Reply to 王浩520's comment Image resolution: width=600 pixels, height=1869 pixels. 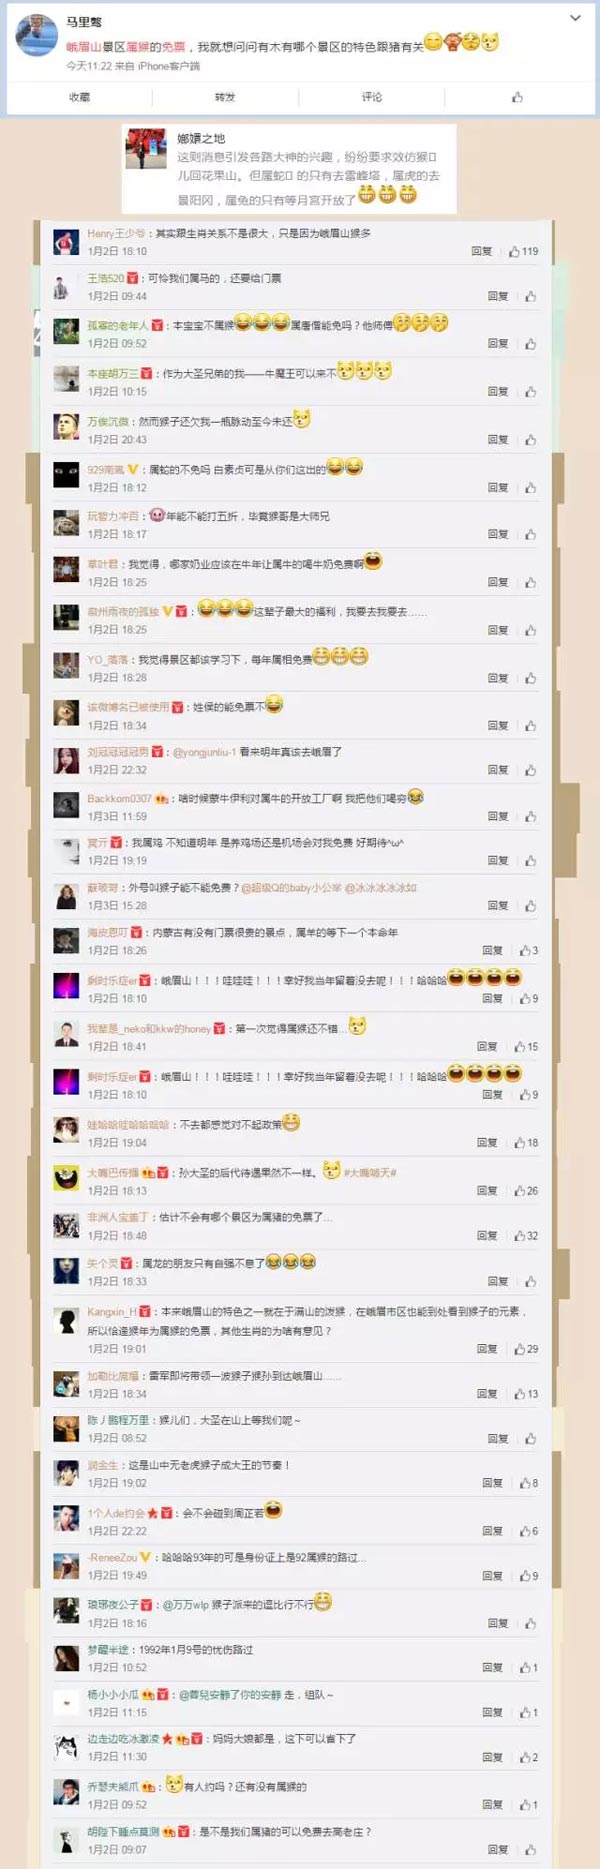[x=497, y=296]
